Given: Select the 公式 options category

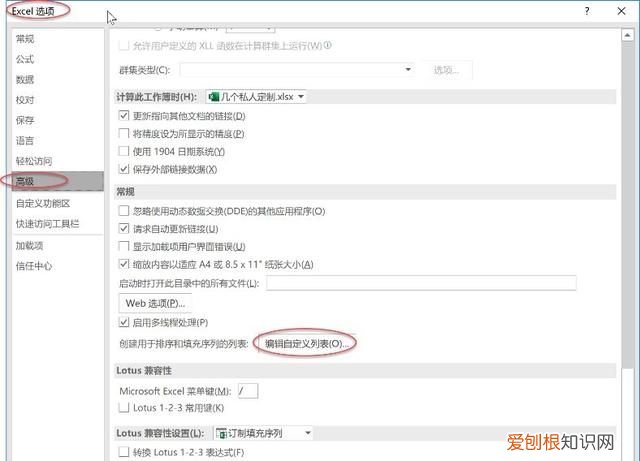Looking at the screenshot, I should pos(25,59).
